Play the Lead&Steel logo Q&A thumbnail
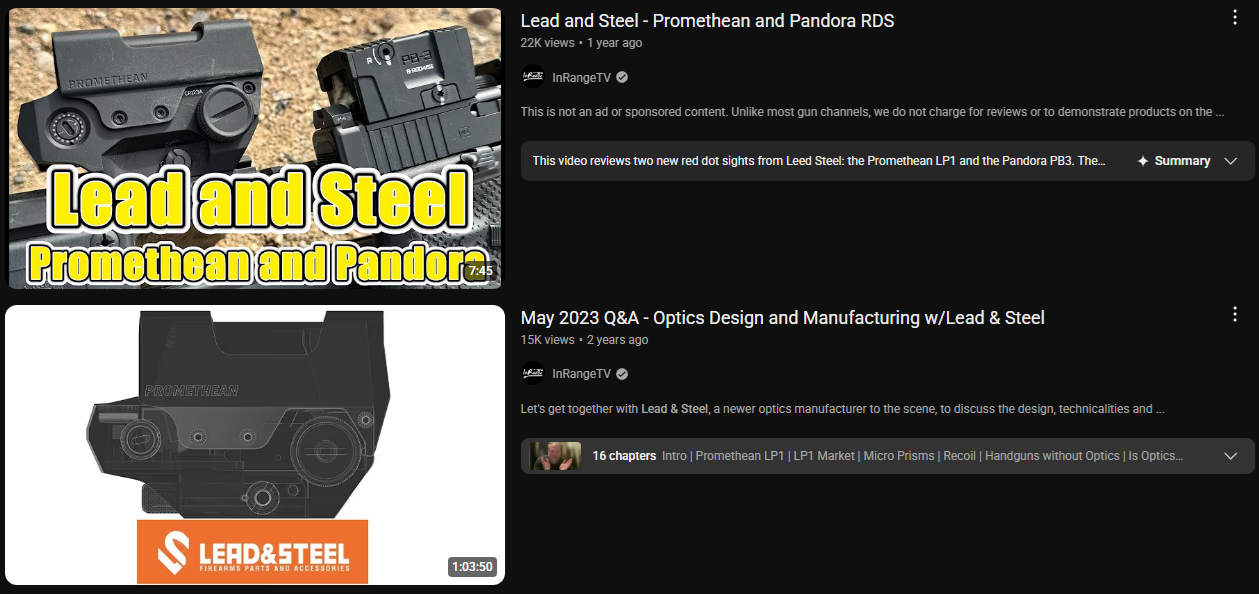The height and width of the screenshot is (594, 1259). tap(255, 445)
